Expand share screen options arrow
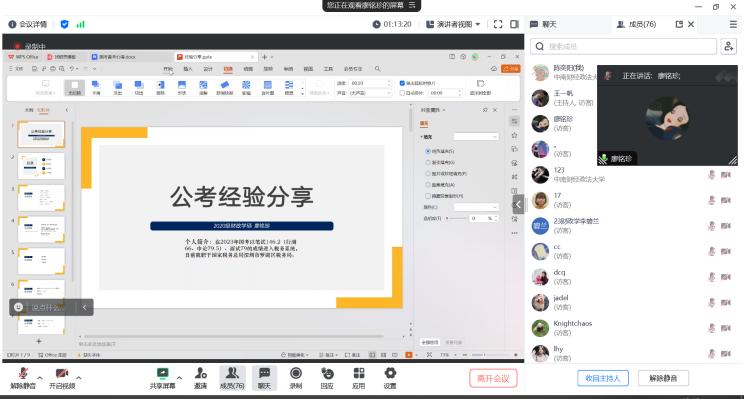Image resolution: width=744 pixels, height=399 pixels. pos(179,378)
